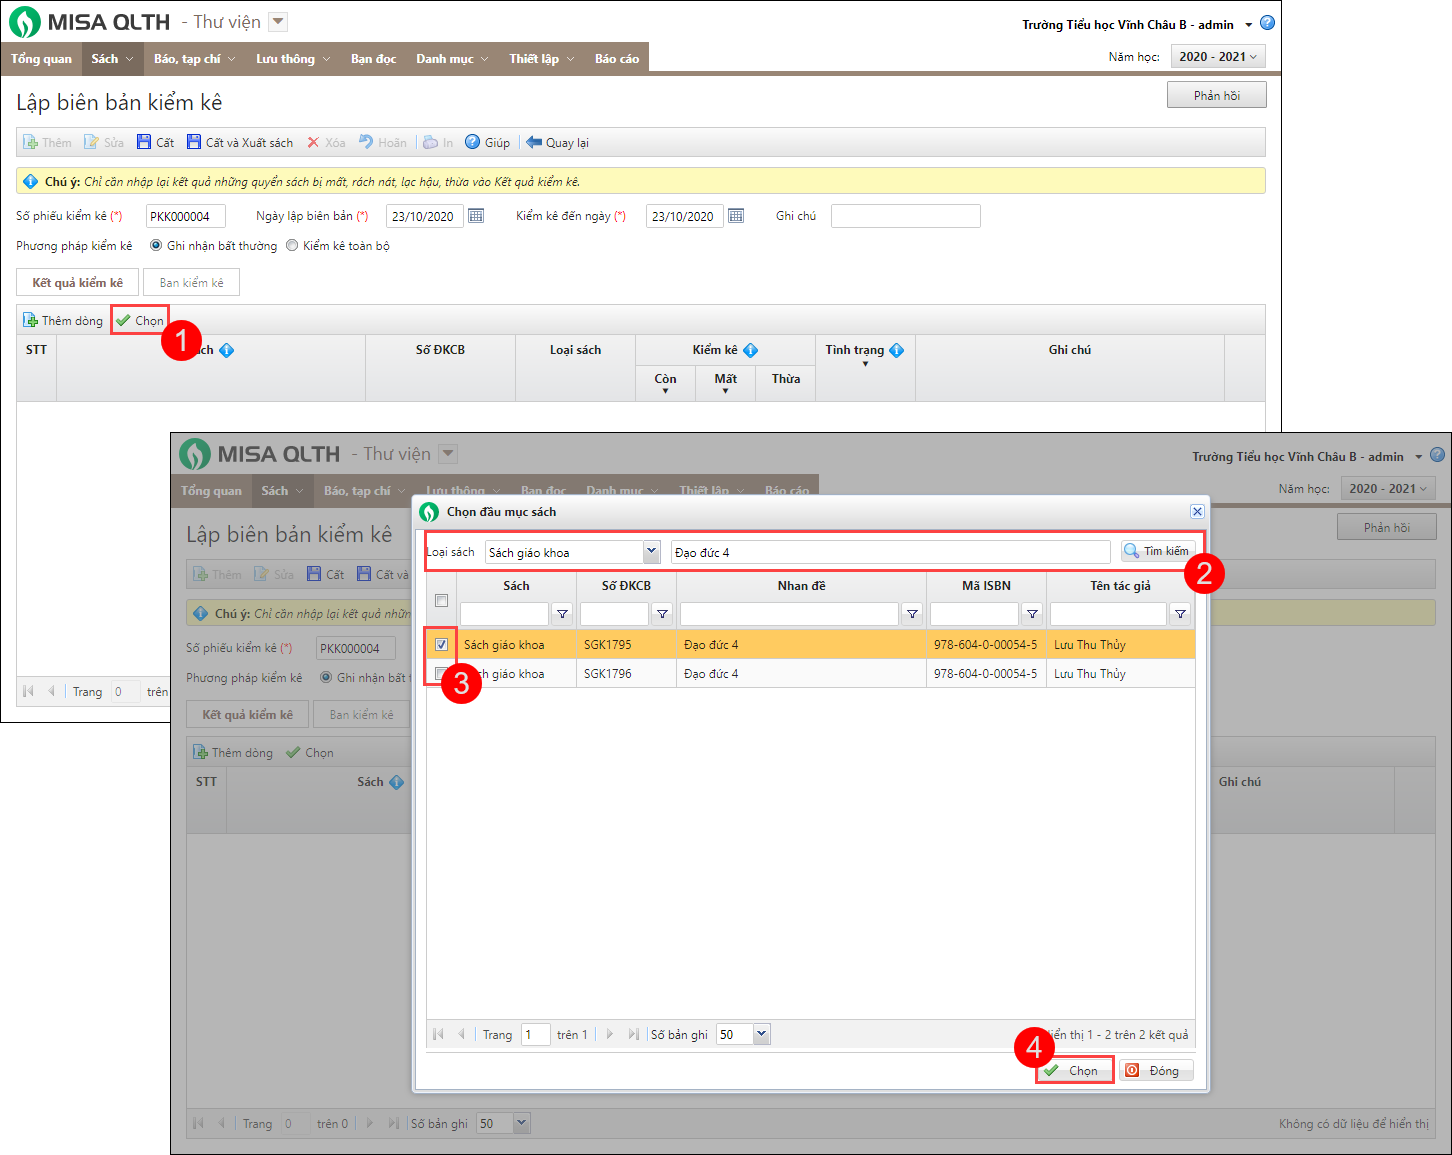
Task: Click the Sửa edit icon in the top window toolbar
Action: (91, 142)
